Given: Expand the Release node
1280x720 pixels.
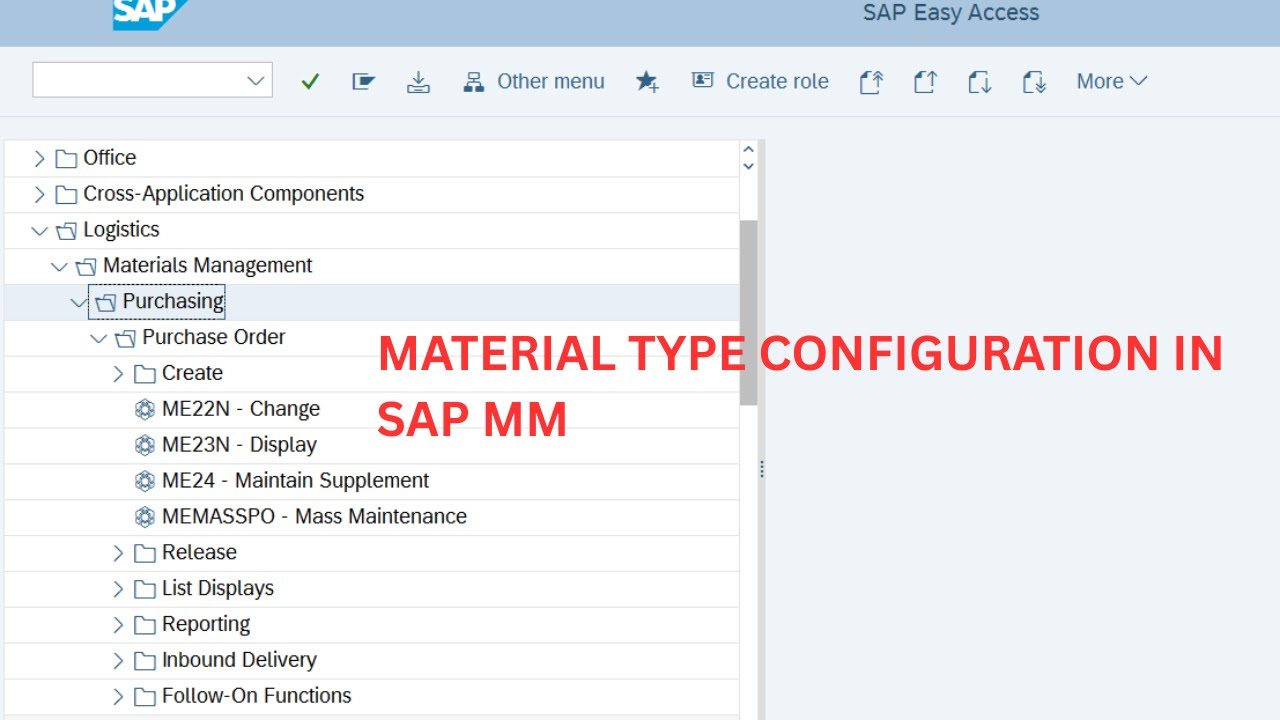Looking at the screenshot, I should coord(118,553).
